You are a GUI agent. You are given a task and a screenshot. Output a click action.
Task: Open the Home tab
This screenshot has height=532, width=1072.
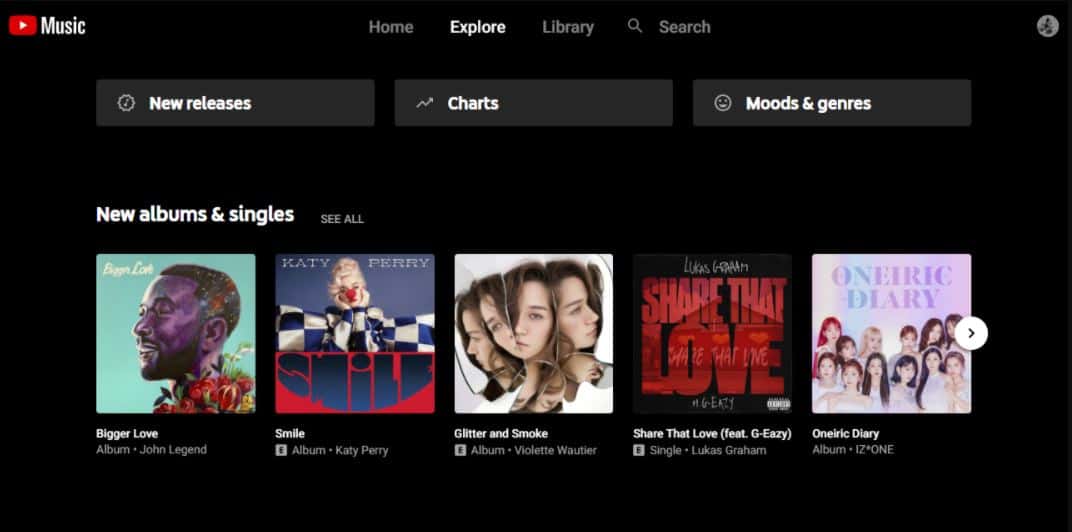coord(391,27)
